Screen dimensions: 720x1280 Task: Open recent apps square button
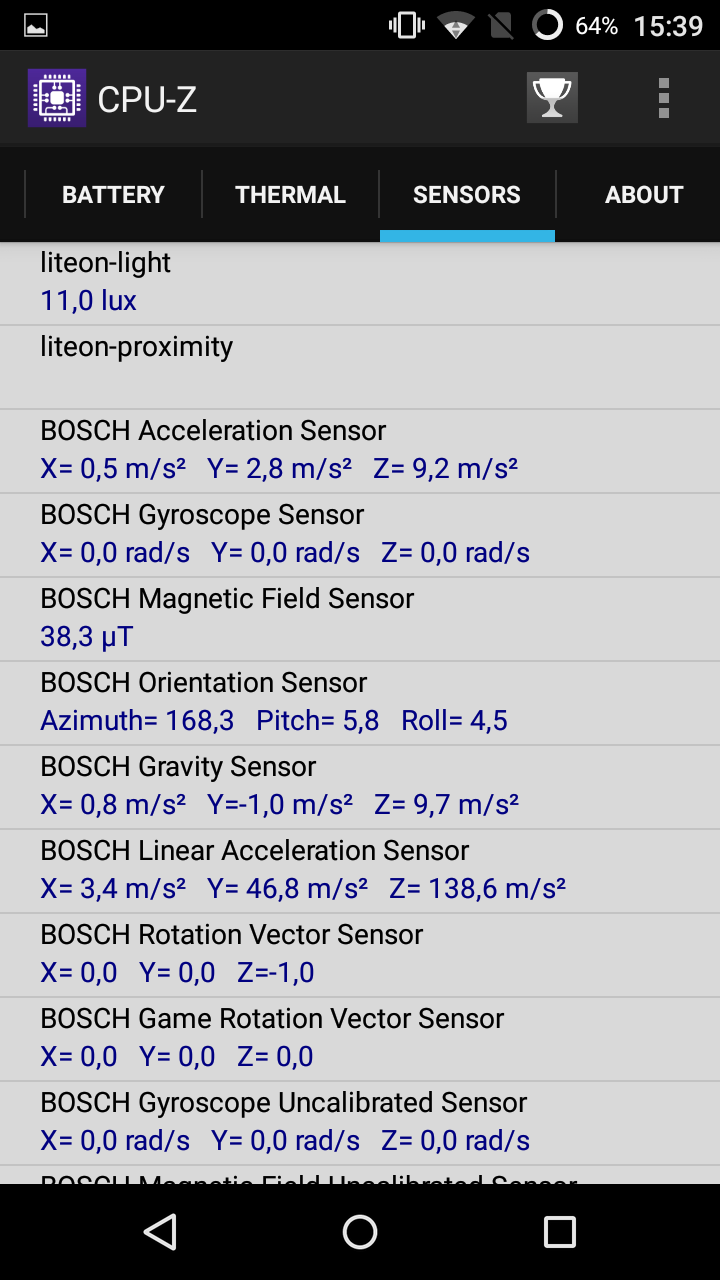point(559,1232)
